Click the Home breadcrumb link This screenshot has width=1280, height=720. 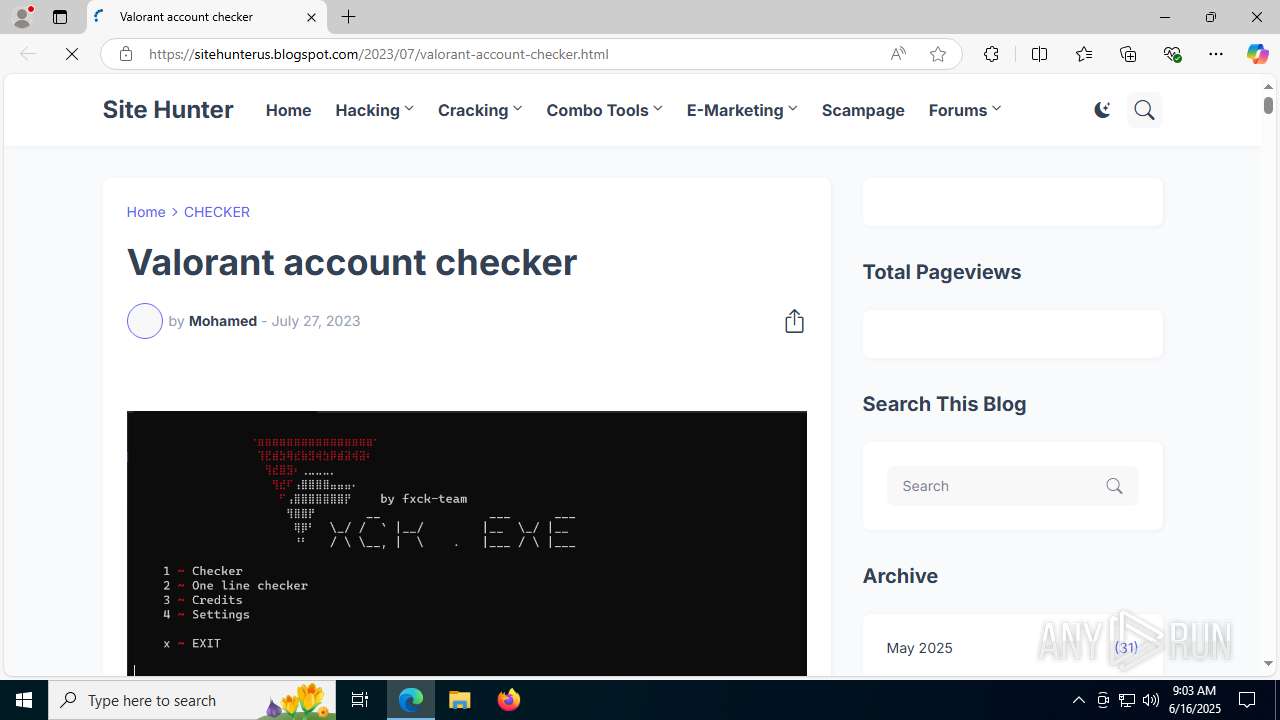click(146, 212)
